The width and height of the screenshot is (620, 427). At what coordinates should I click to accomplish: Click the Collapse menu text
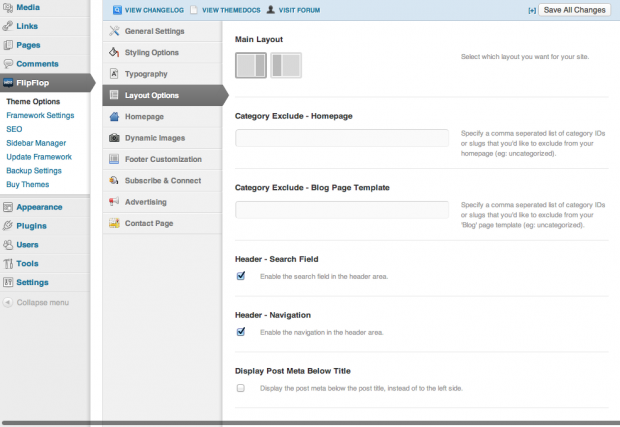43,302
